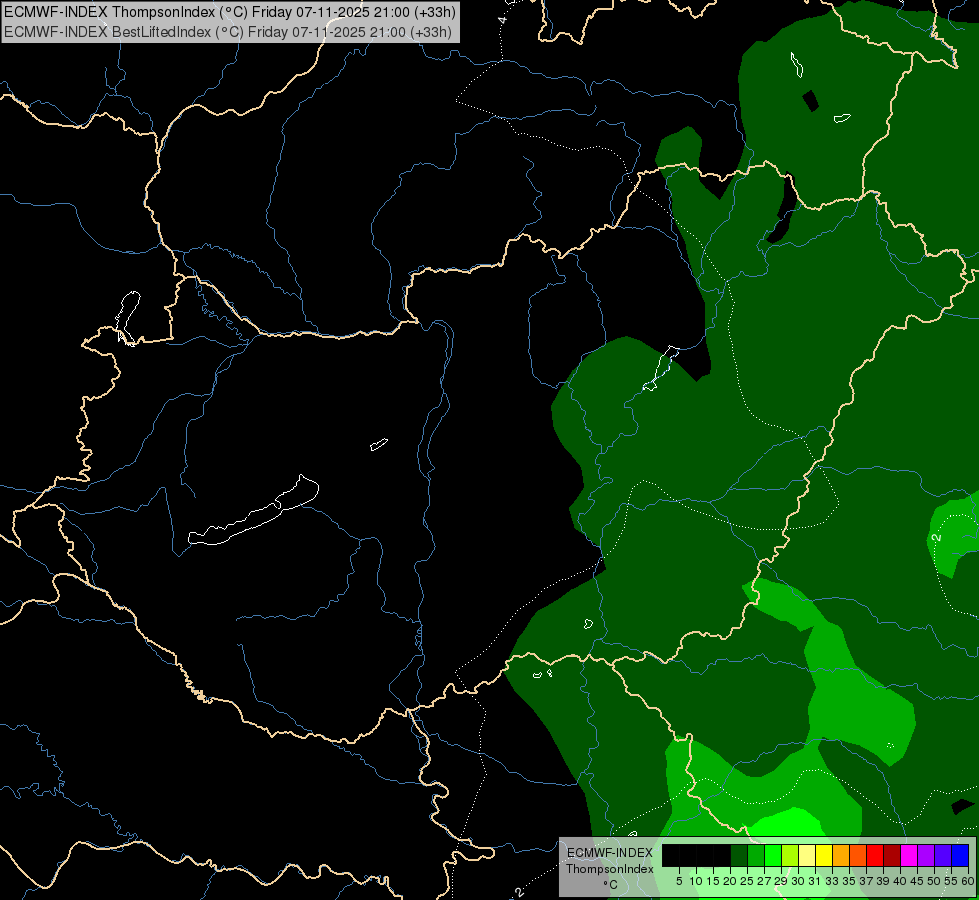Pick the magenta 40-45 legend swatch
979x900 pixels.
click(x=908, y=856)
